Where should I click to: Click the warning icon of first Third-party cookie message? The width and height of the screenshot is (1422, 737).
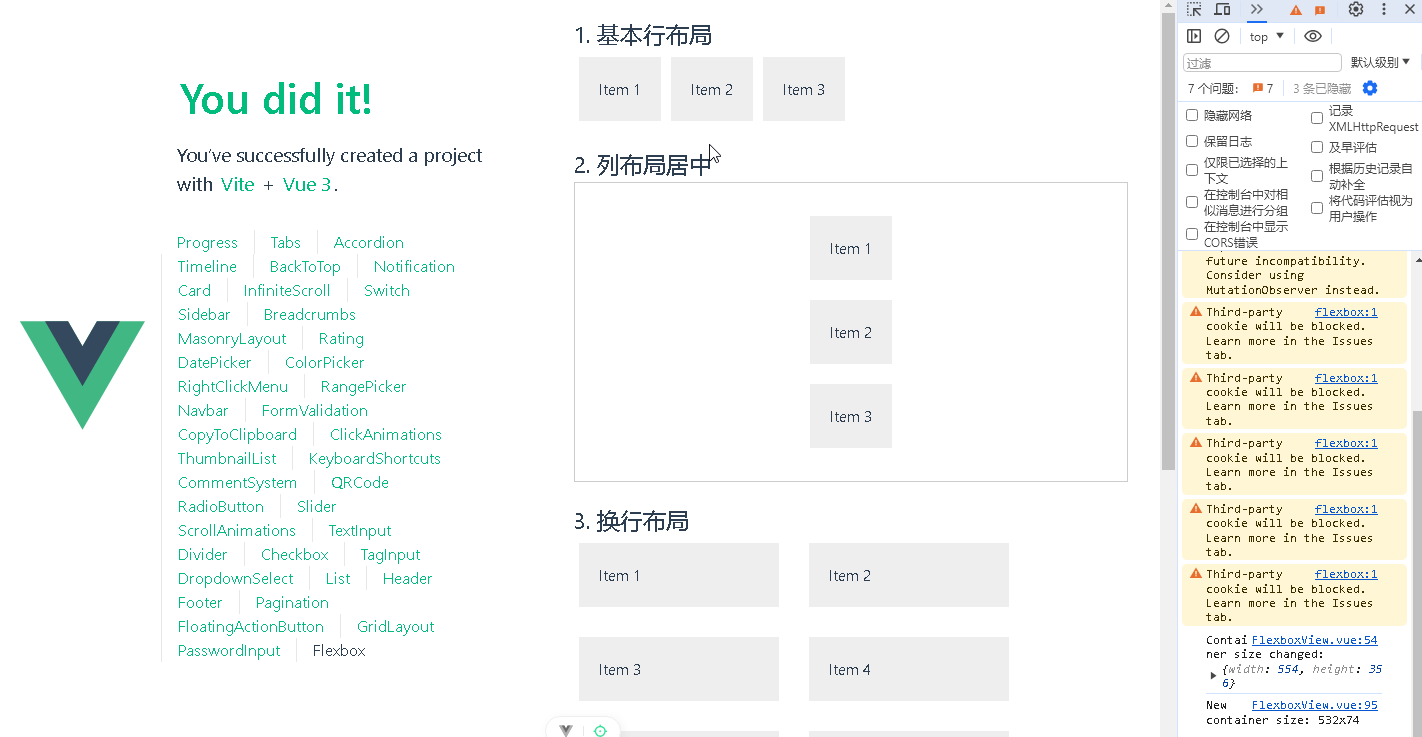pyautogui.click(x=1196, y=312)
